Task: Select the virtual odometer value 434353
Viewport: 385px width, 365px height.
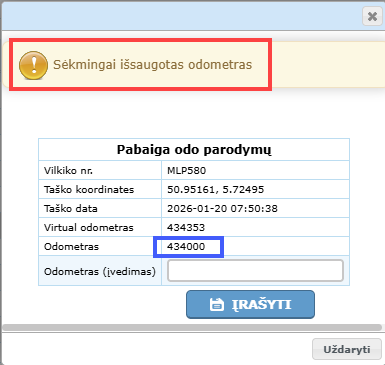Action: point(186,228)
